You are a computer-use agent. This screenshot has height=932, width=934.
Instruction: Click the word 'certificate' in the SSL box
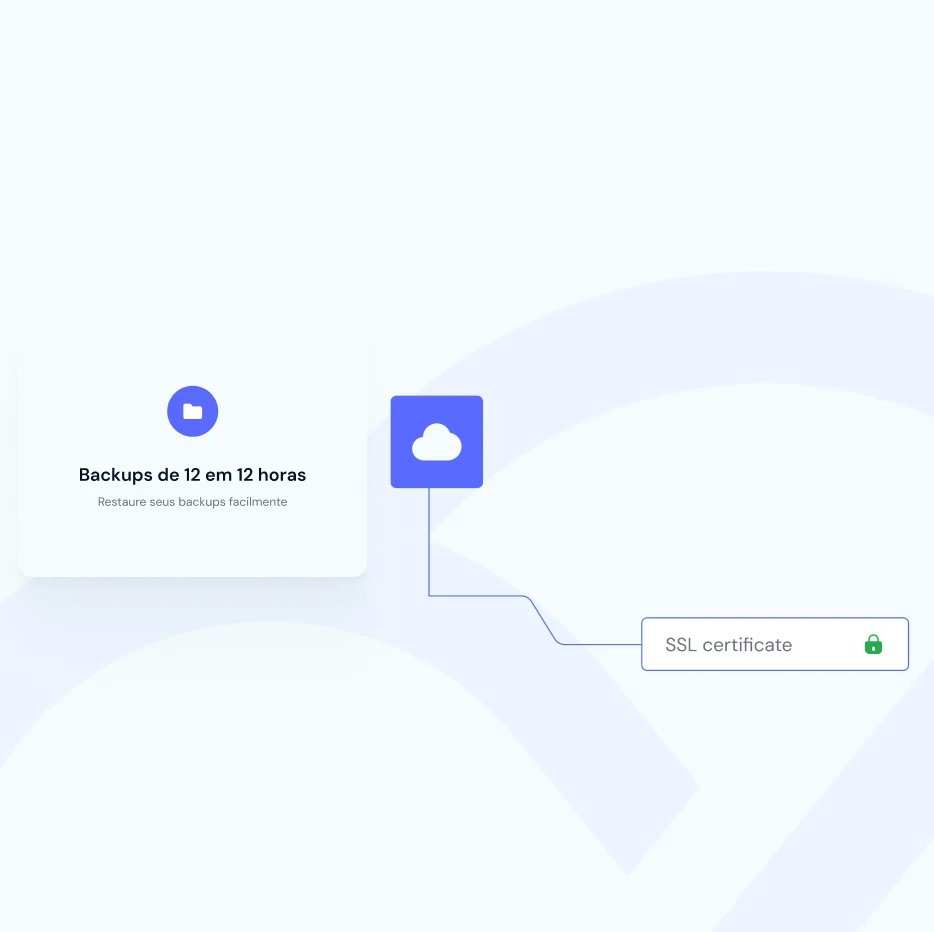click(747, 645)
